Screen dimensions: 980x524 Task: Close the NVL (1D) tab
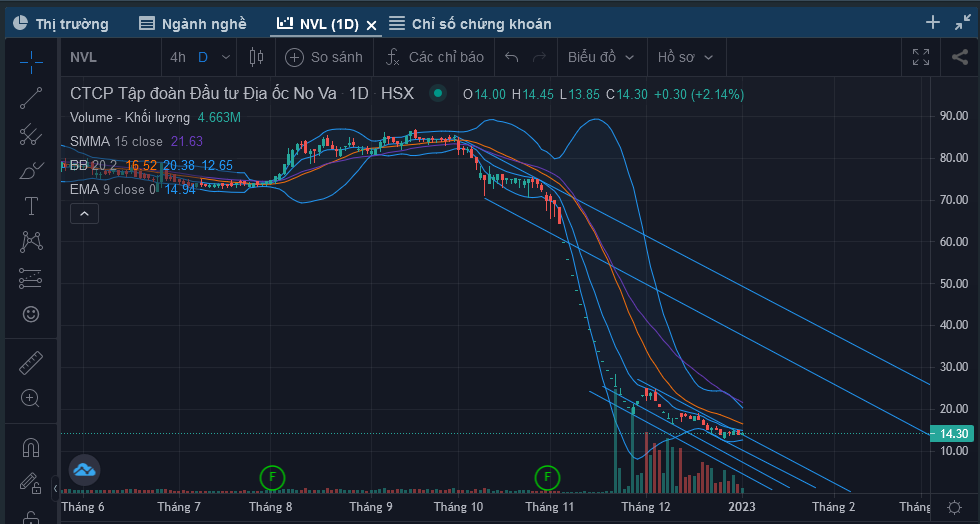click(x=371, y=25)
